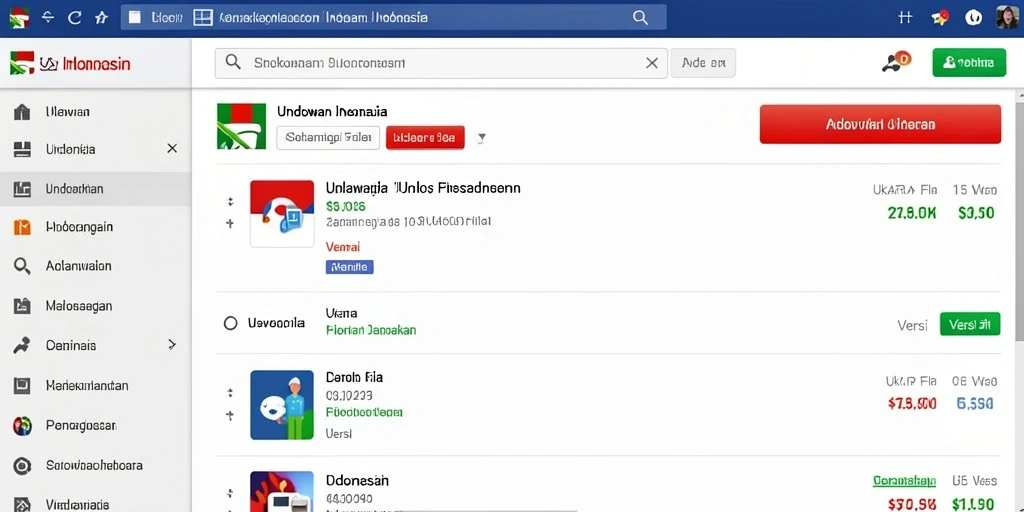The height and width of the screenshot is (512, 1024).
Task: Click the Malosaegan sidebar icon
Action: (x=22, y=306)
